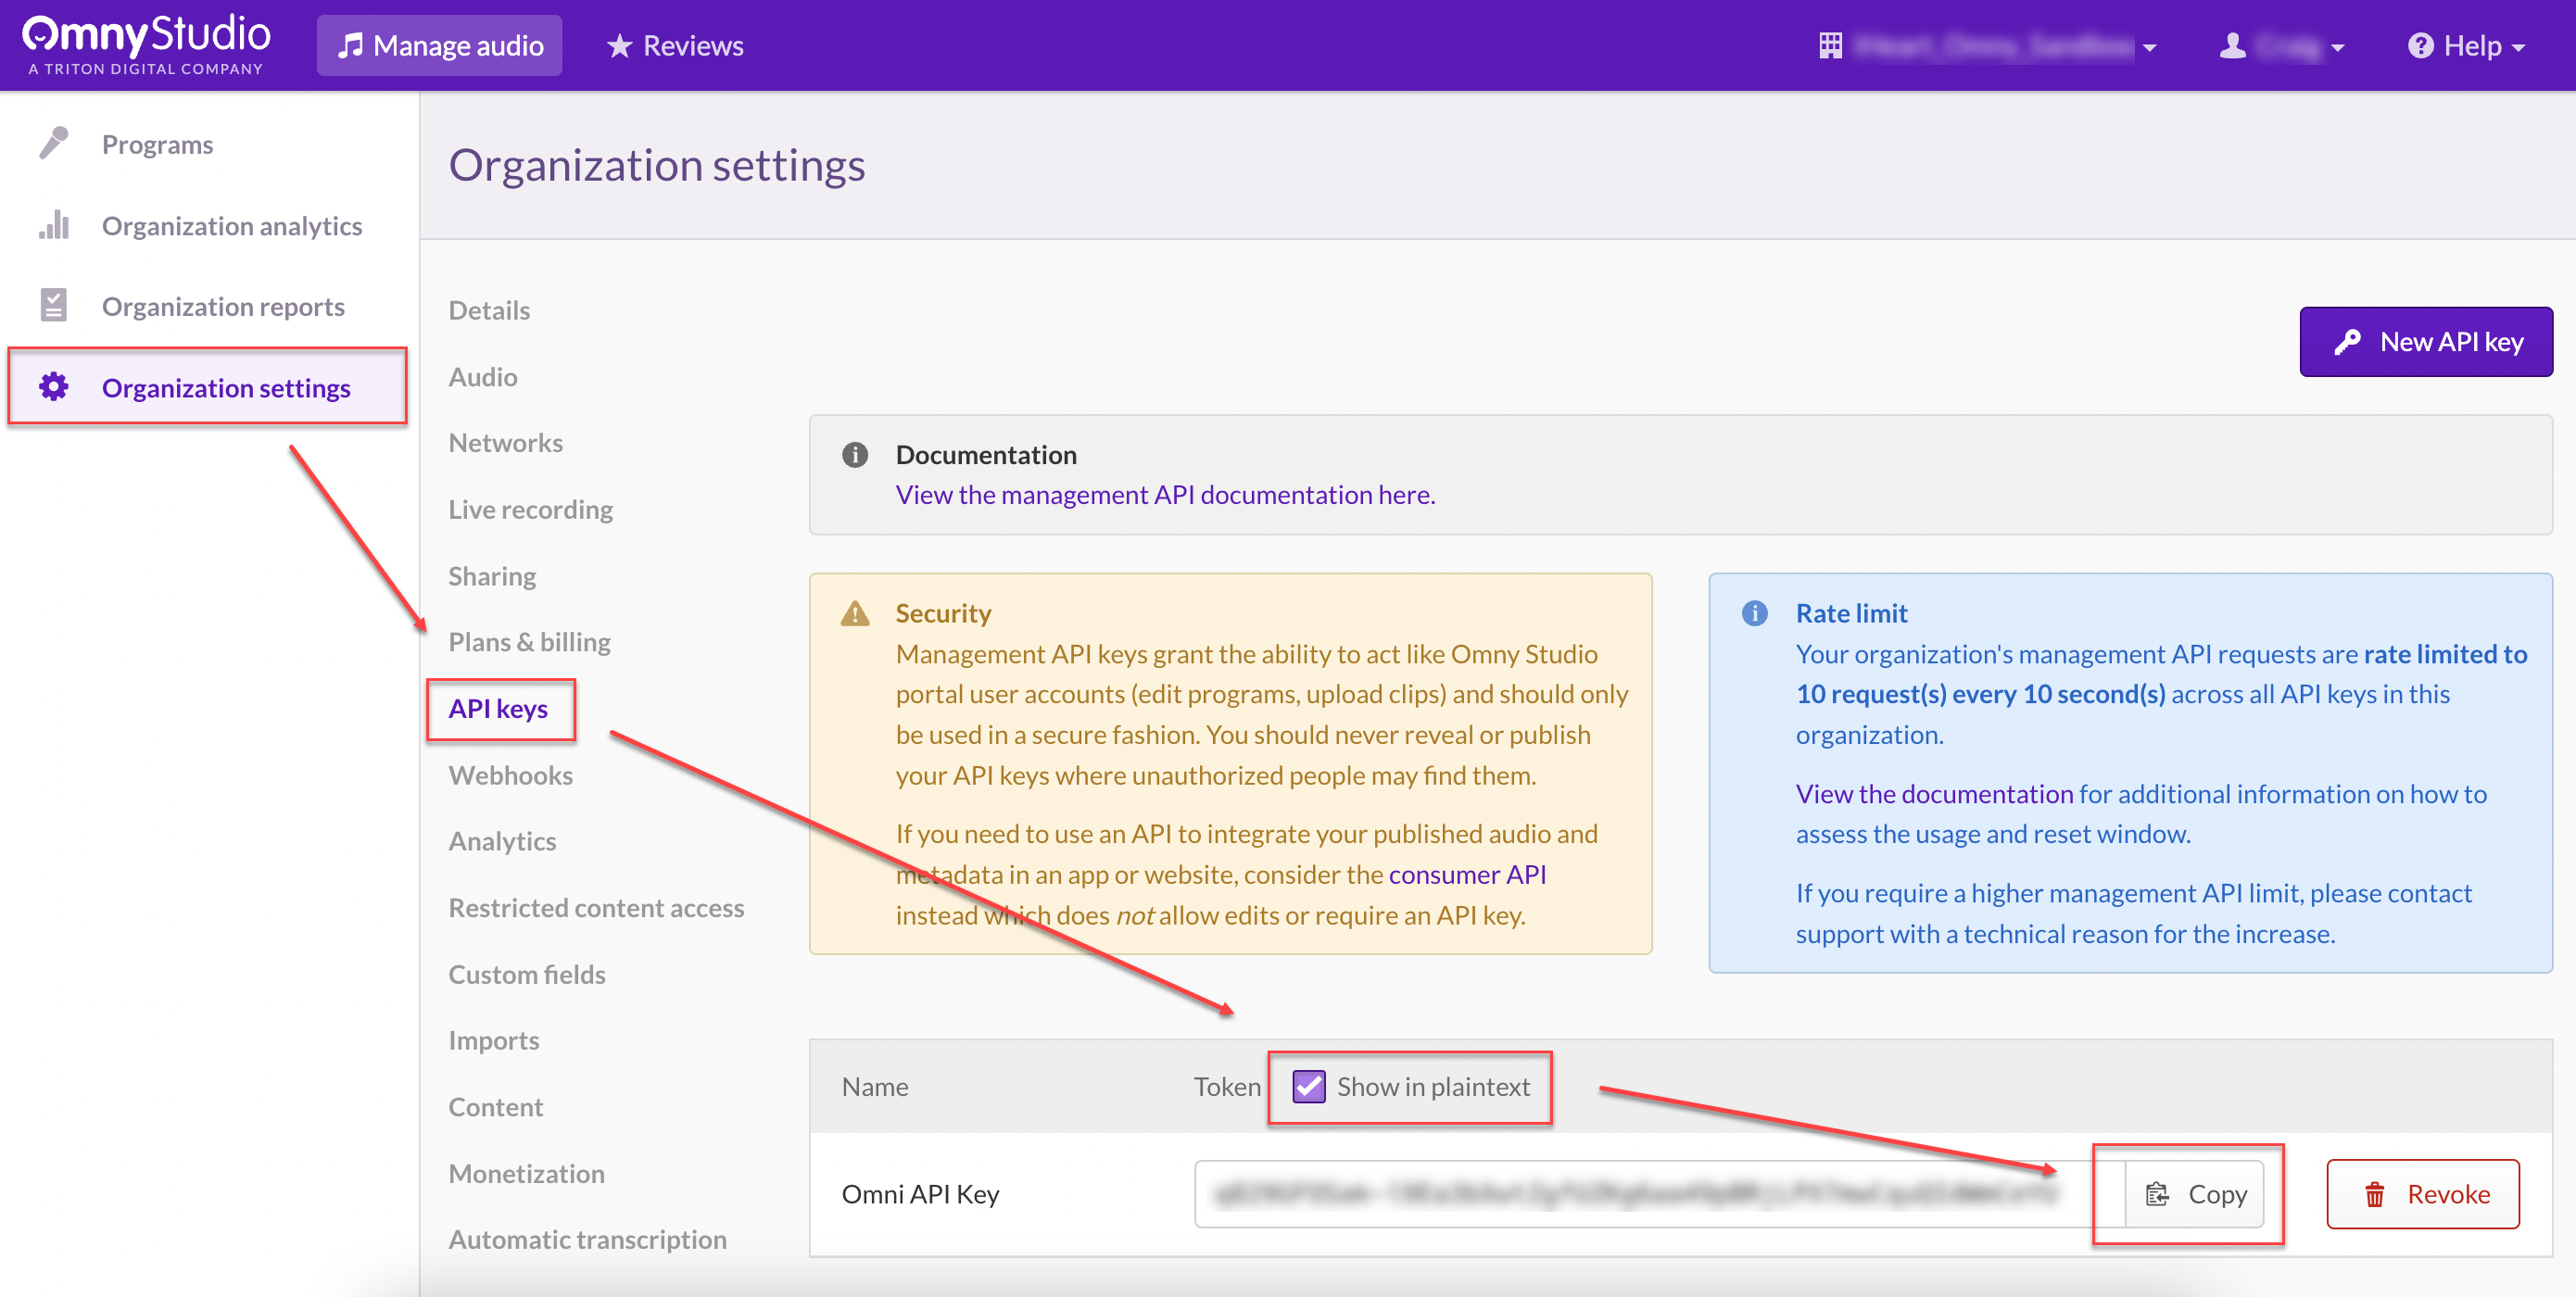This screenshot has width=2576, height=1297.
Task: Open the Help dropdown menu
Action: [x=2466, y=46]
